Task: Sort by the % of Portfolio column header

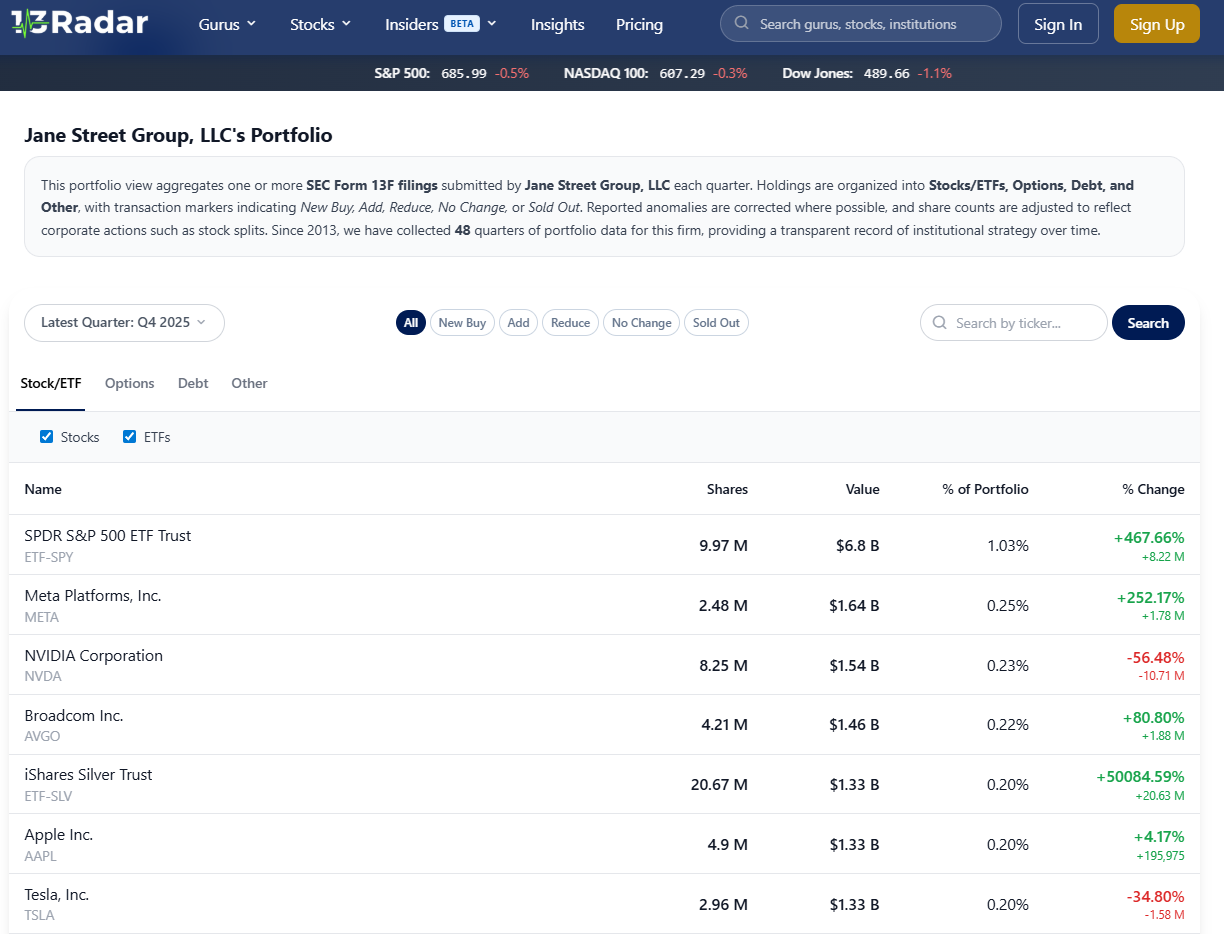Action: 985,489
